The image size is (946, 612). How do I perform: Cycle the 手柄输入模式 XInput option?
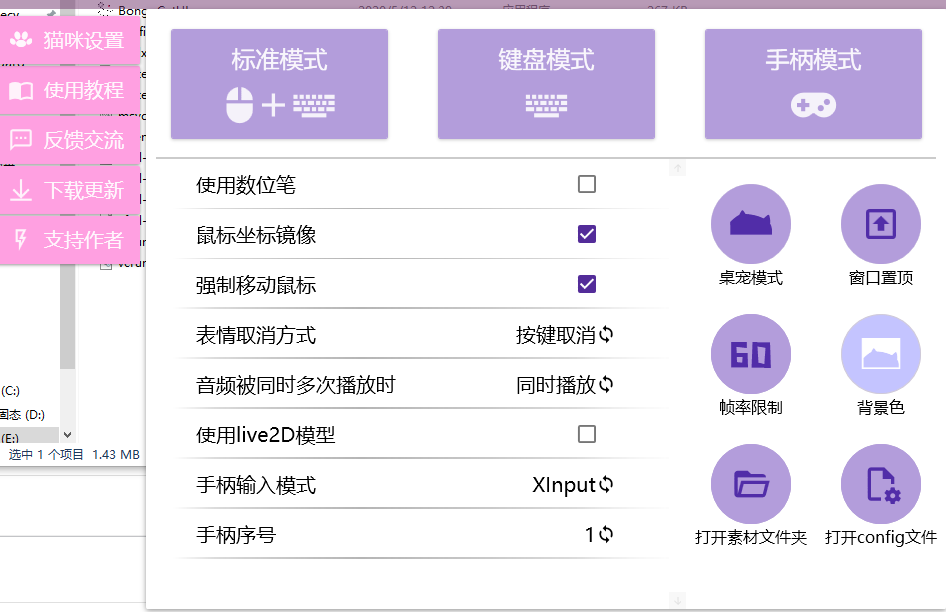tap(573, 485)
